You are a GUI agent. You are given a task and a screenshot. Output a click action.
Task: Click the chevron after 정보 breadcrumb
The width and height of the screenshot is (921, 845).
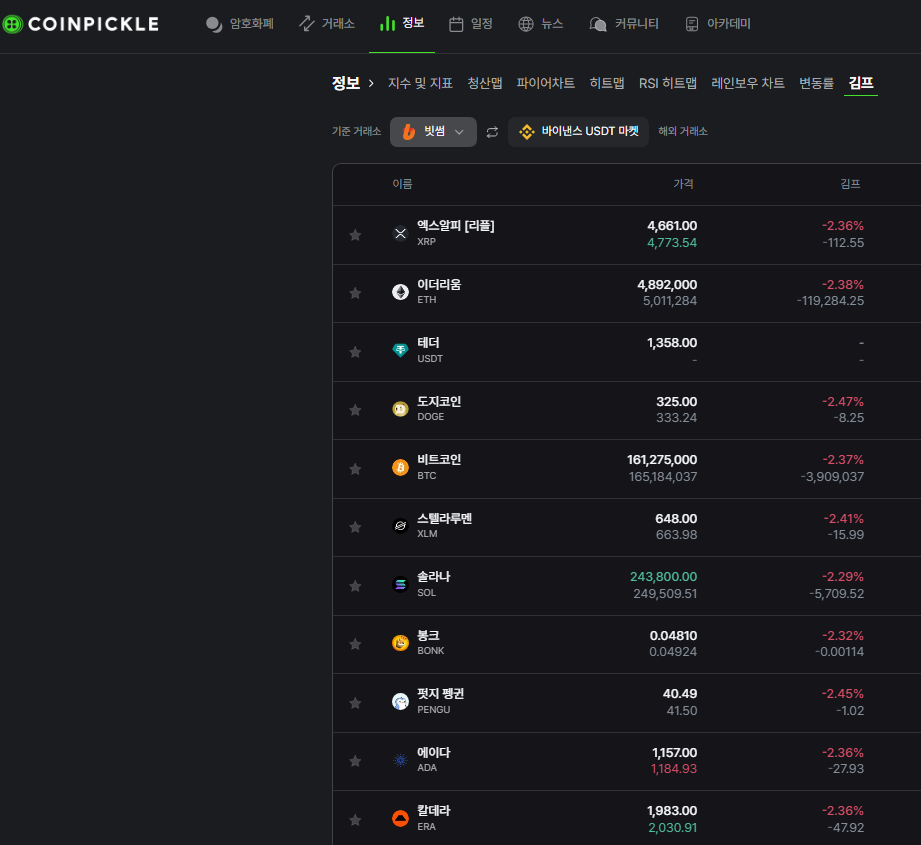(371, 83)
